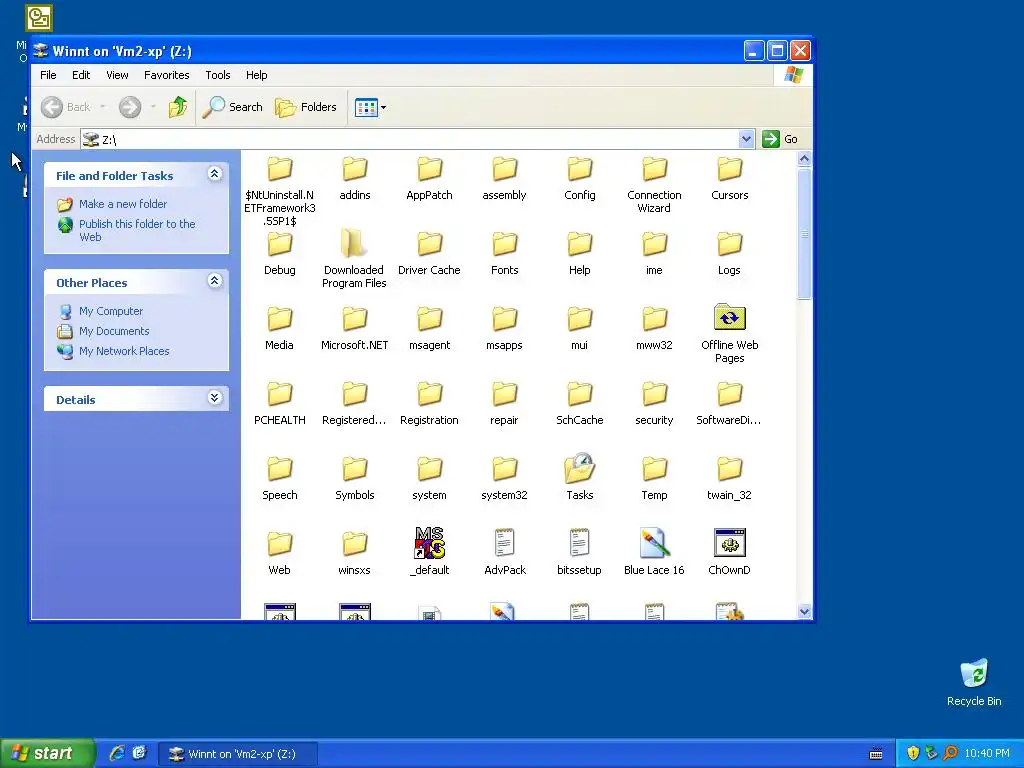The height and width of the screenshot is (768, 1024).
Task: Open the SchCache folder
Action: [x=579, y=394]
